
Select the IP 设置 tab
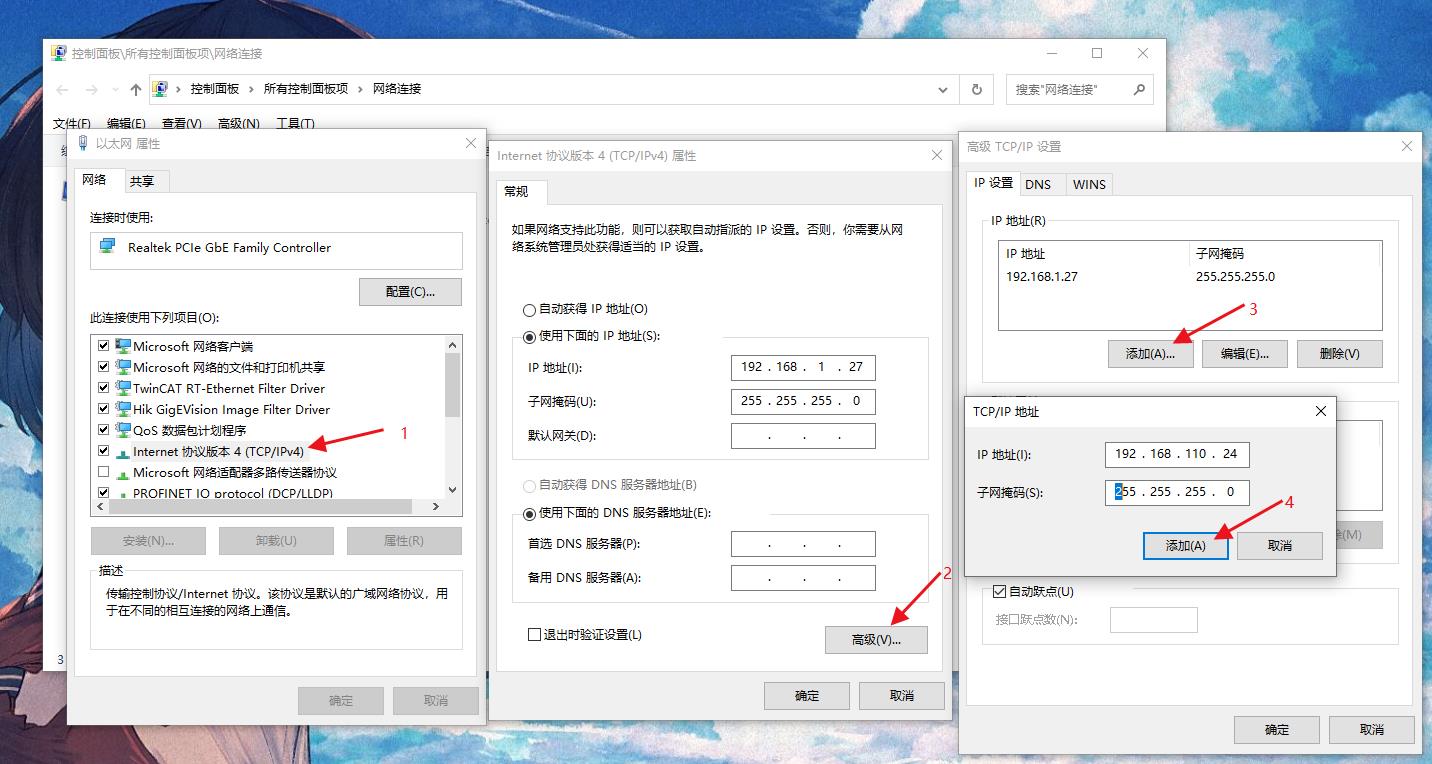(x=993, y=183)
